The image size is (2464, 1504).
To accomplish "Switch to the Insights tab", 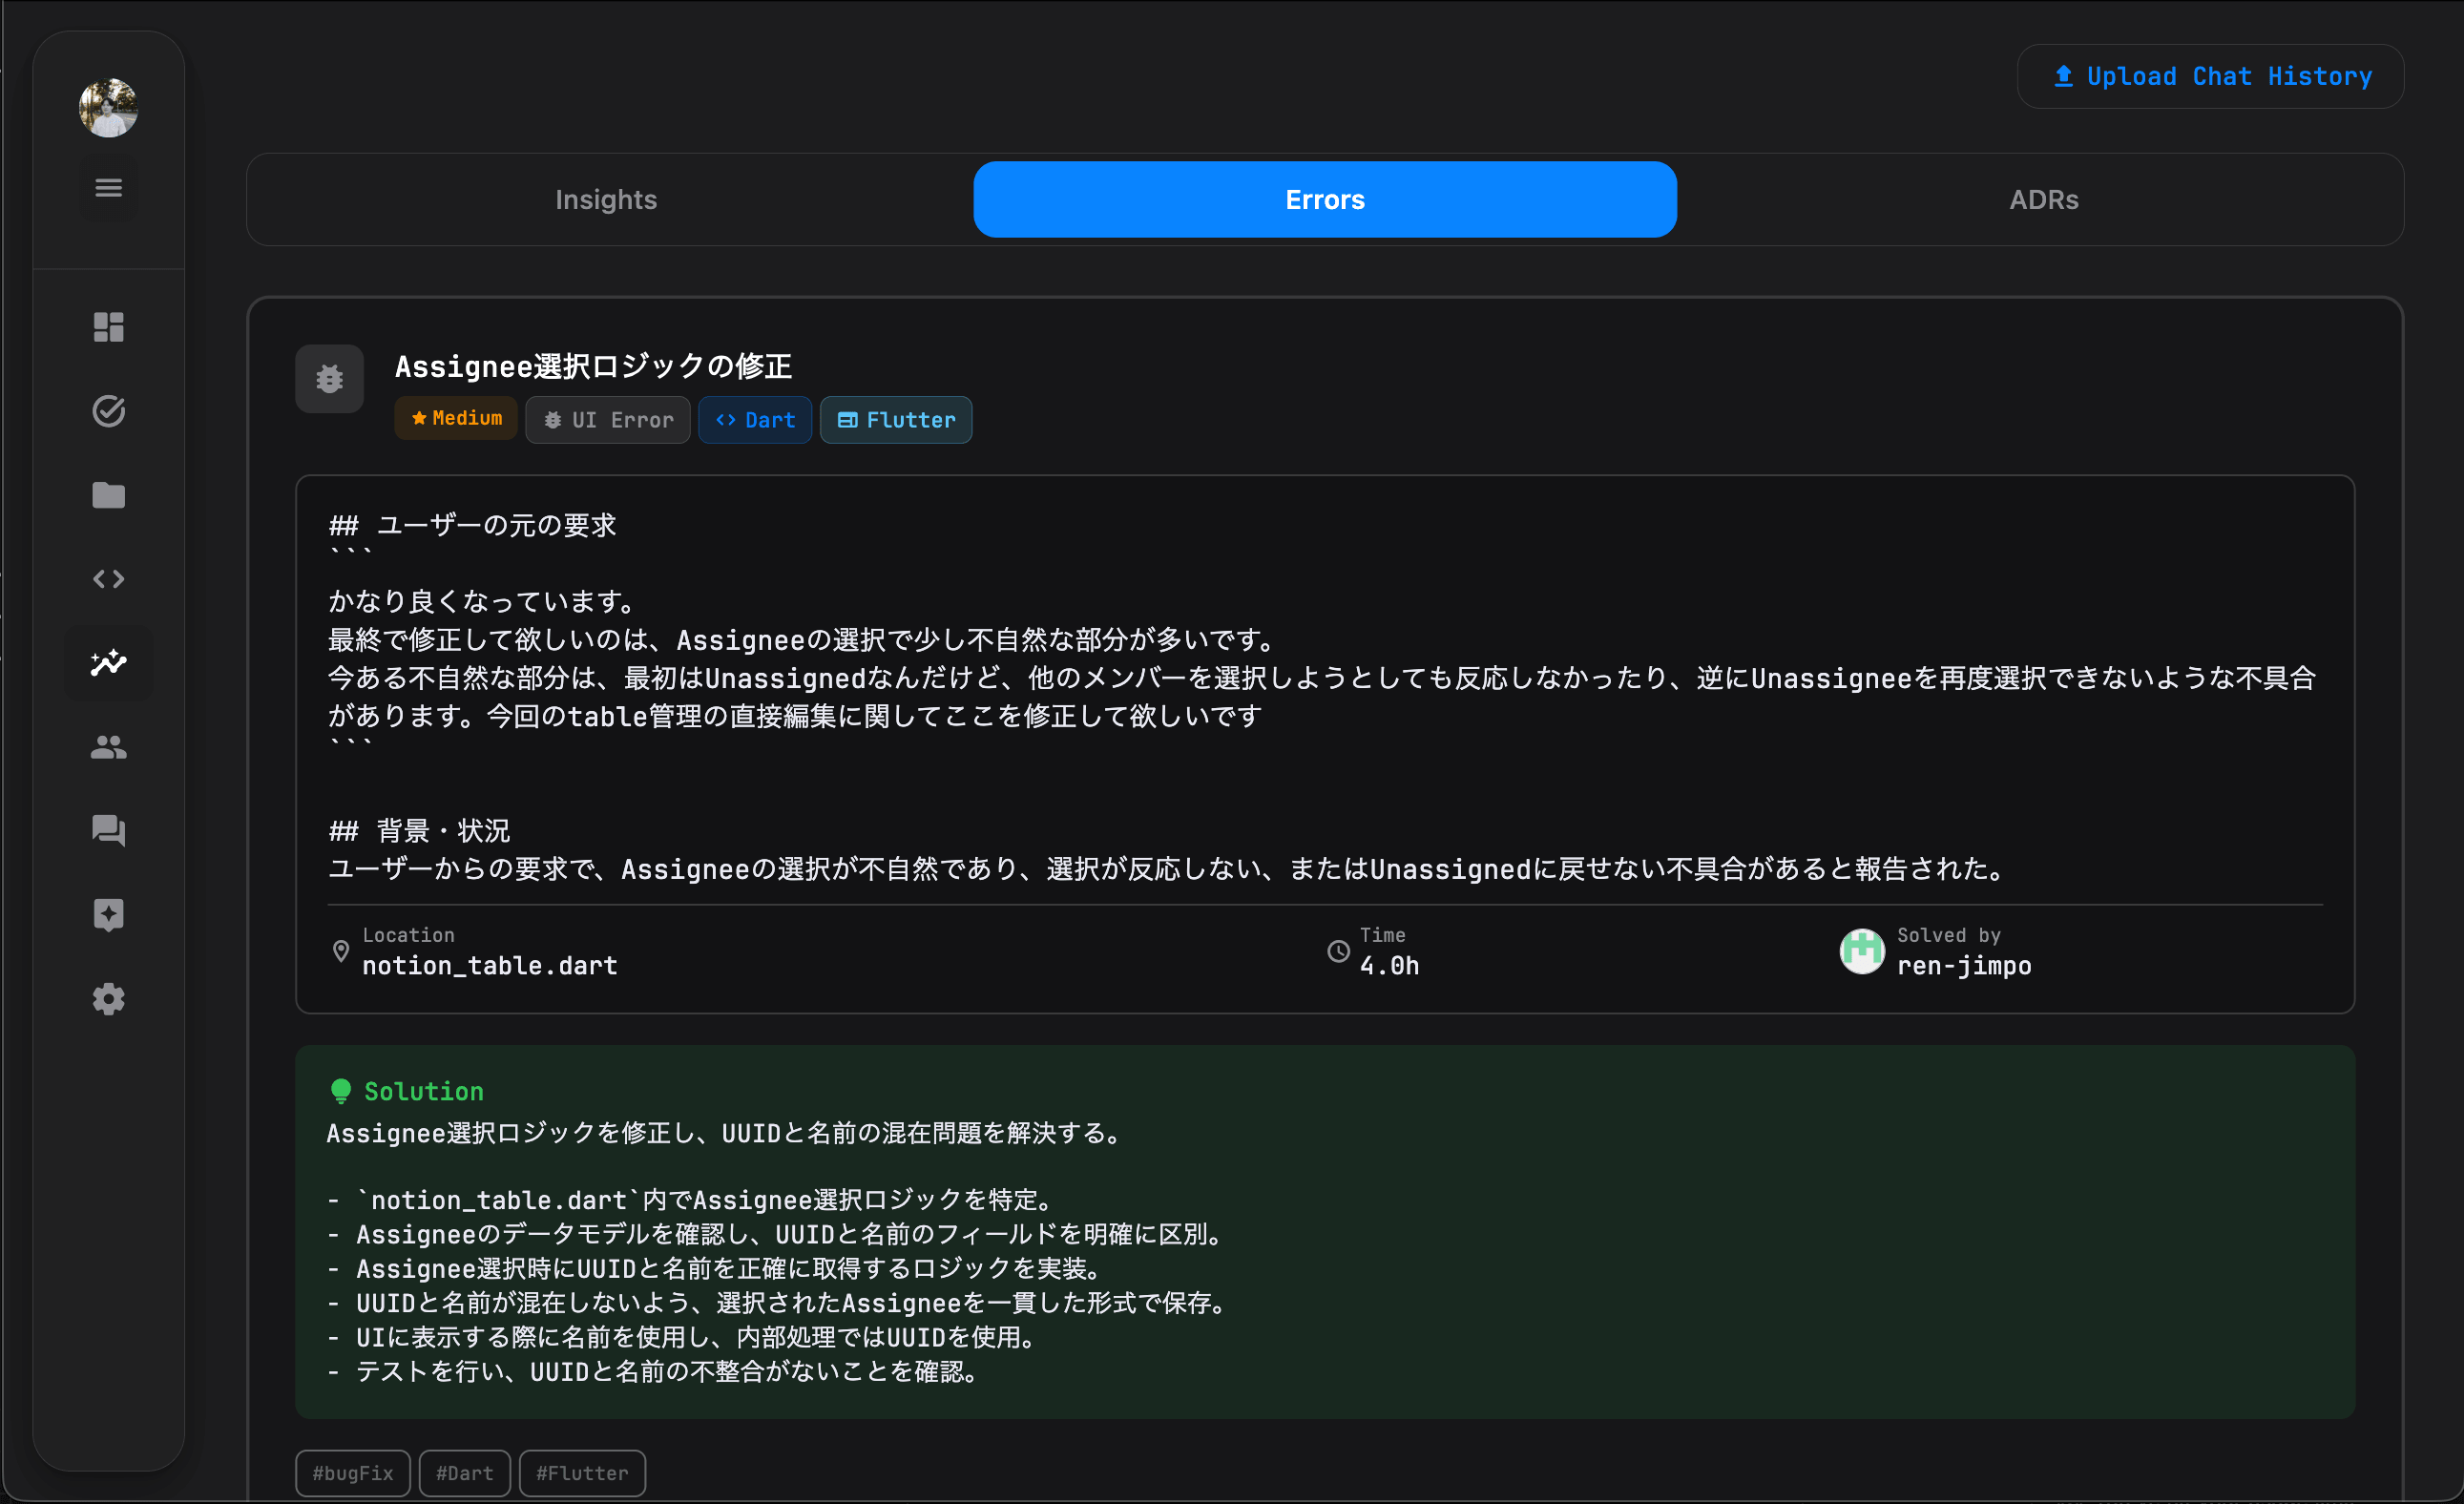I will 606,199.
